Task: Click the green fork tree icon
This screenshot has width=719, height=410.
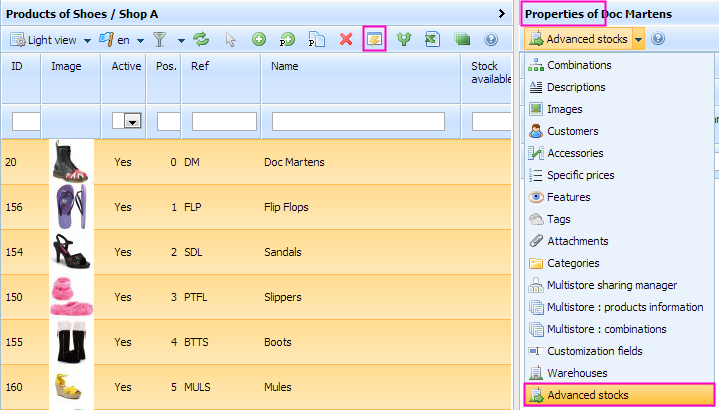Action: [404, 39]
